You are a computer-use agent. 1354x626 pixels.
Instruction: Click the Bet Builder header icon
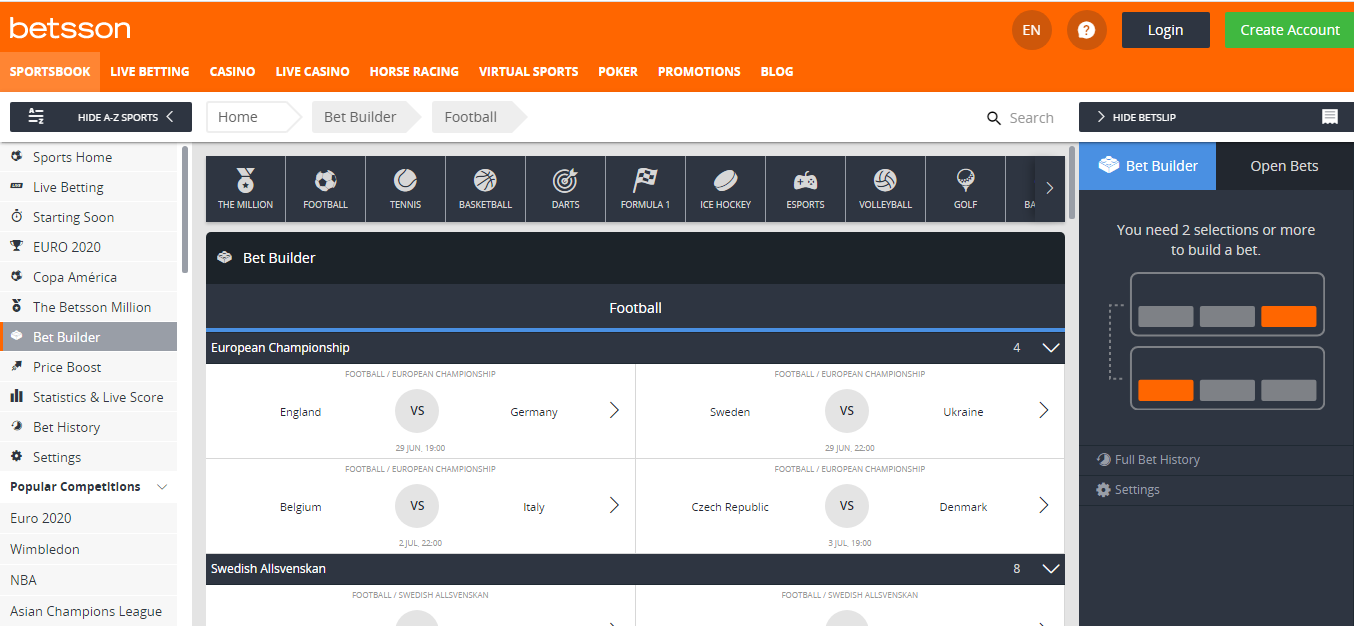pos(225,258)
